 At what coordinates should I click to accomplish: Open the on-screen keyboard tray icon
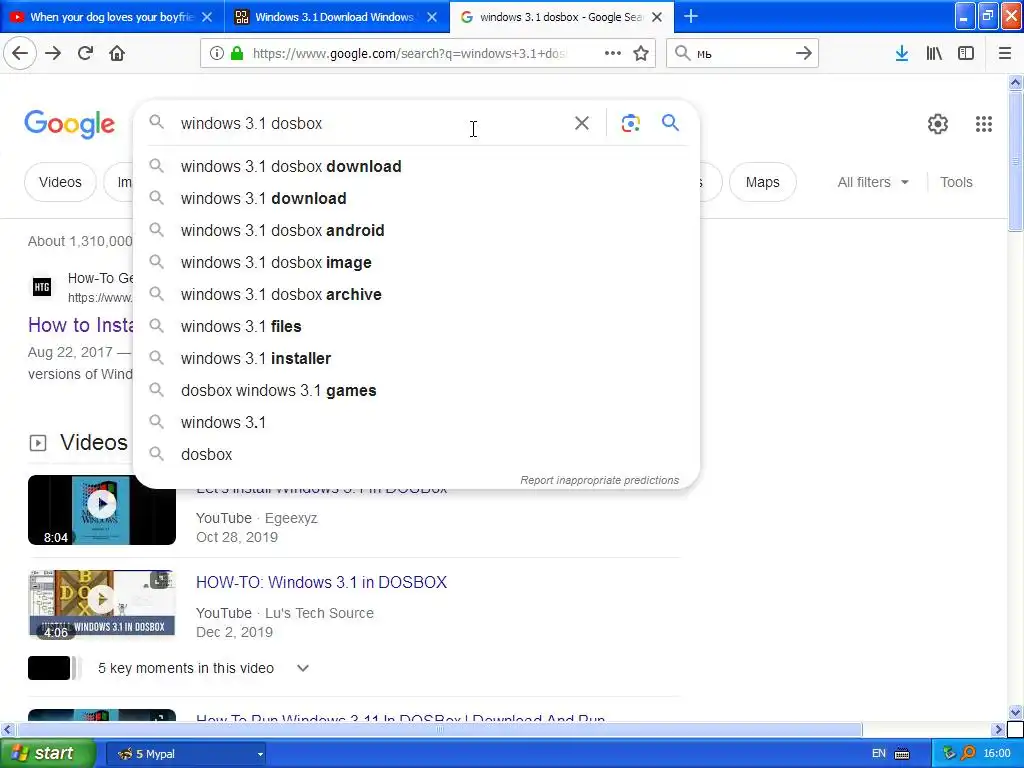point(902,754)
